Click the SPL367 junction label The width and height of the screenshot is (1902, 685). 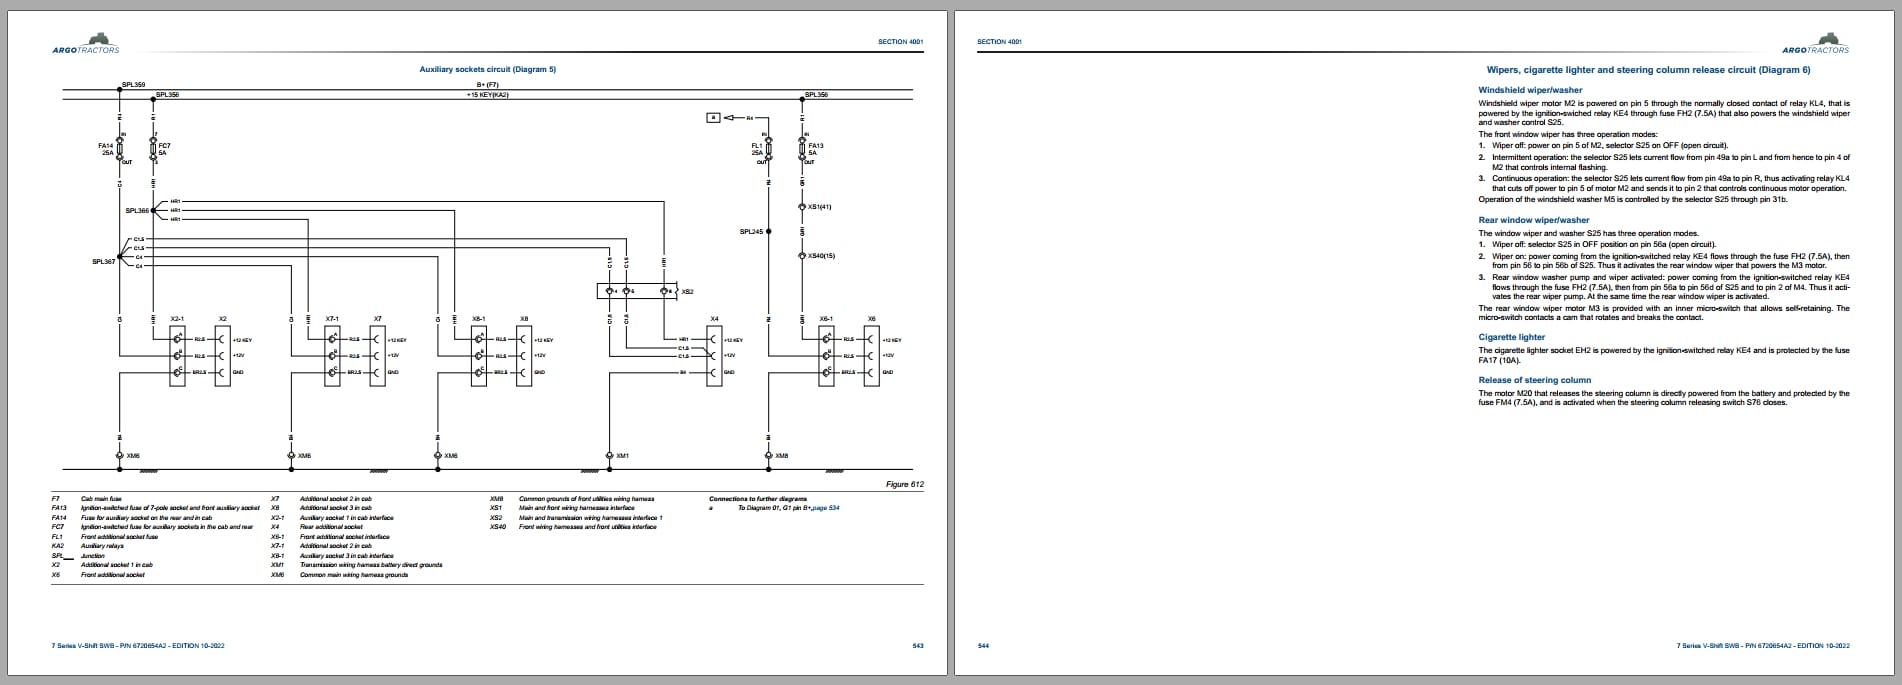click(104, 261)
